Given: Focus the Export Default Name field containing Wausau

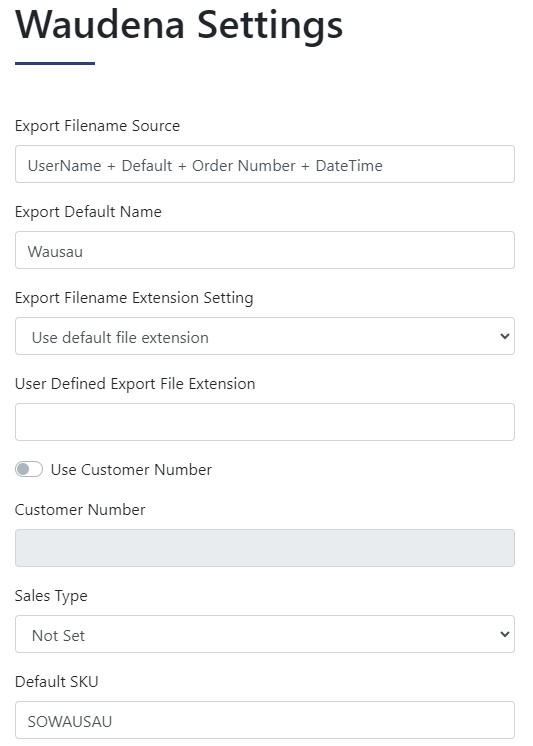Looking at the screenshot, I should pyautogui.click(x=265, y=250).
